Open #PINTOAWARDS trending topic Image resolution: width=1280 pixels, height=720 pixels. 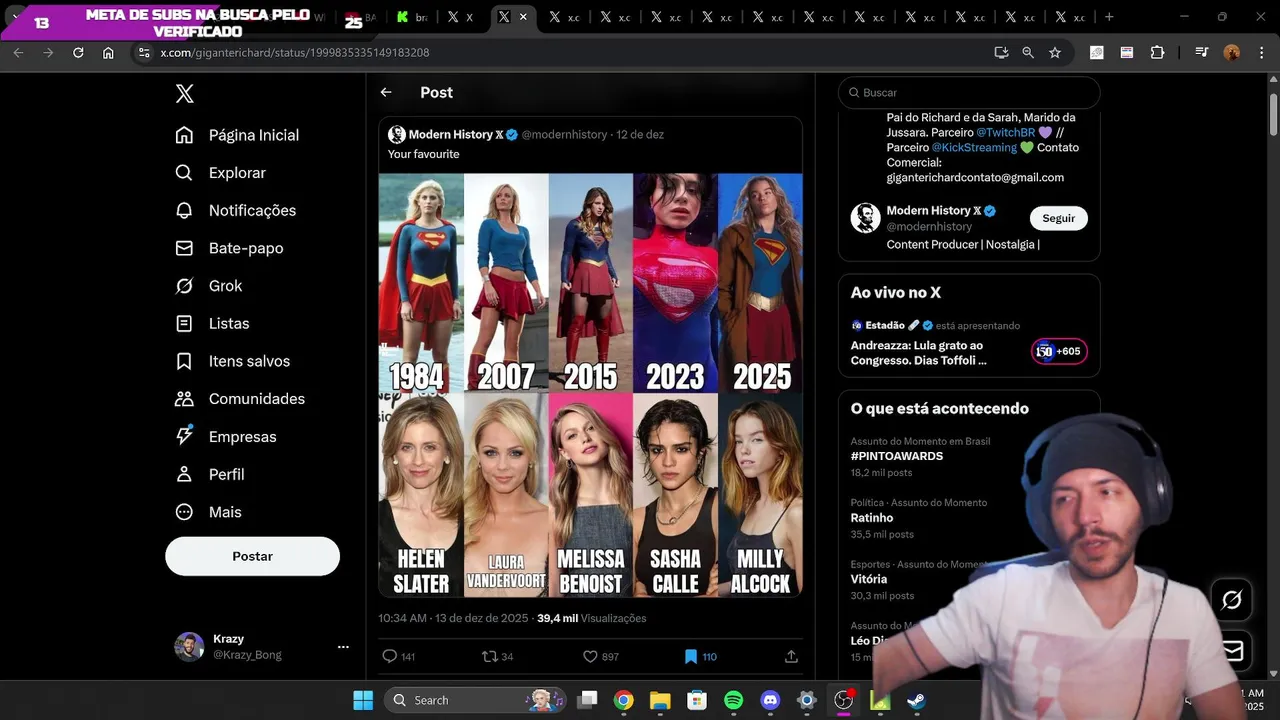click(x=897, y=456)
